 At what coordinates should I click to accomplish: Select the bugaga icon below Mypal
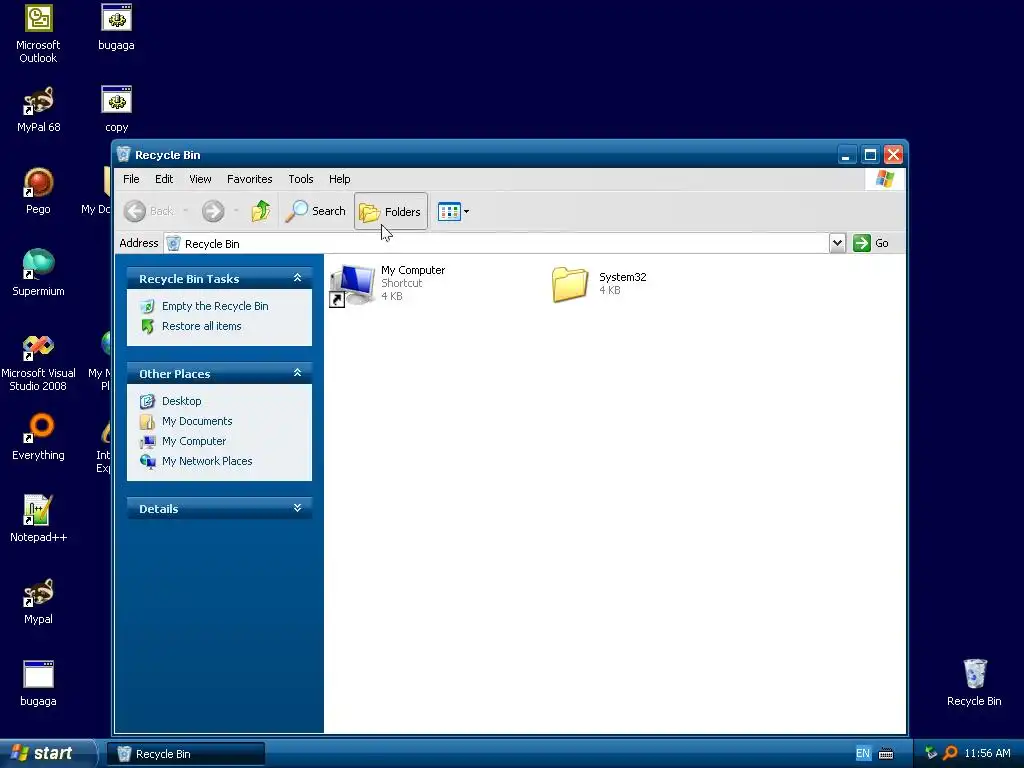click(38, 684)
